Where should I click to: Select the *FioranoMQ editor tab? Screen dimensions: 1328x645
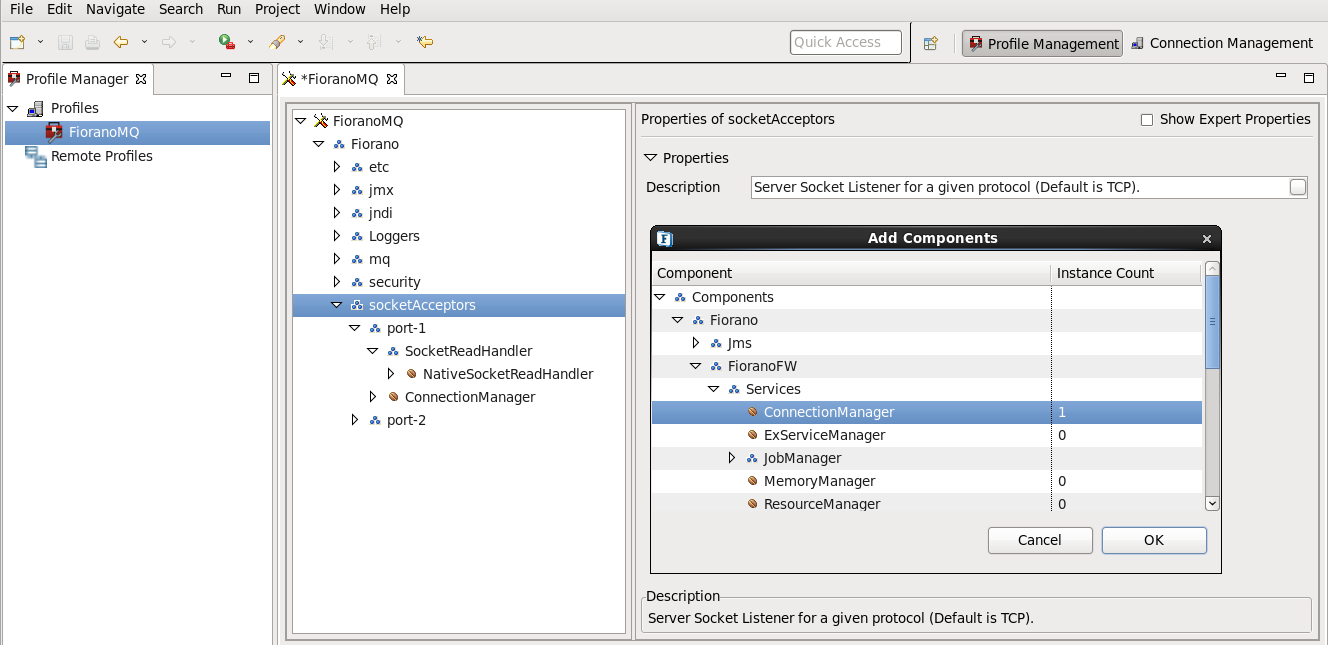[339, 79]
